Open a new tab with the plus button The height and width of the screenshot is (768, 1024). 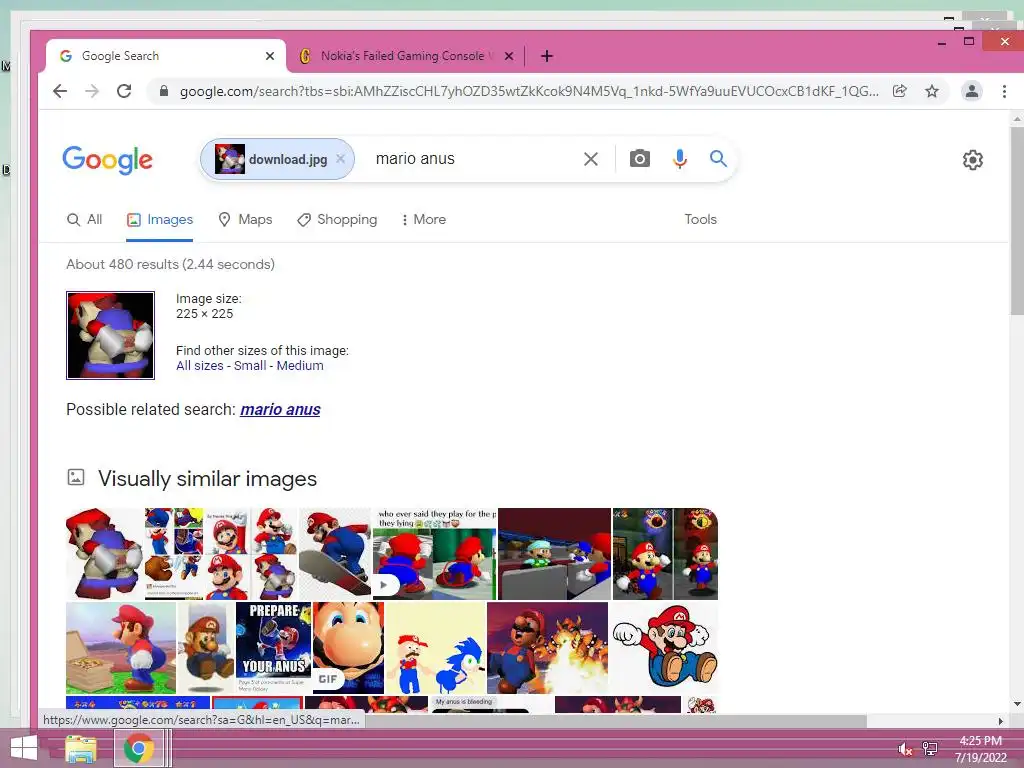(547, 56)
